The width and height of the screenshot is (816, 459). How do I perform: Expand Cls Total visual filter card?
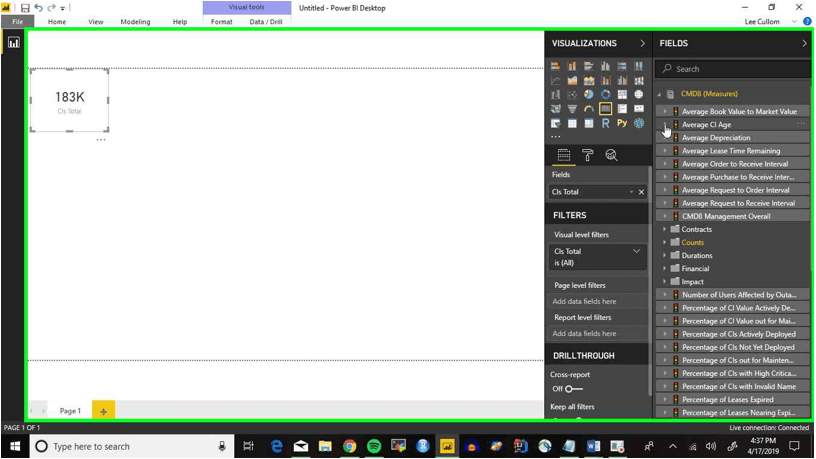(x=636, y=251)
